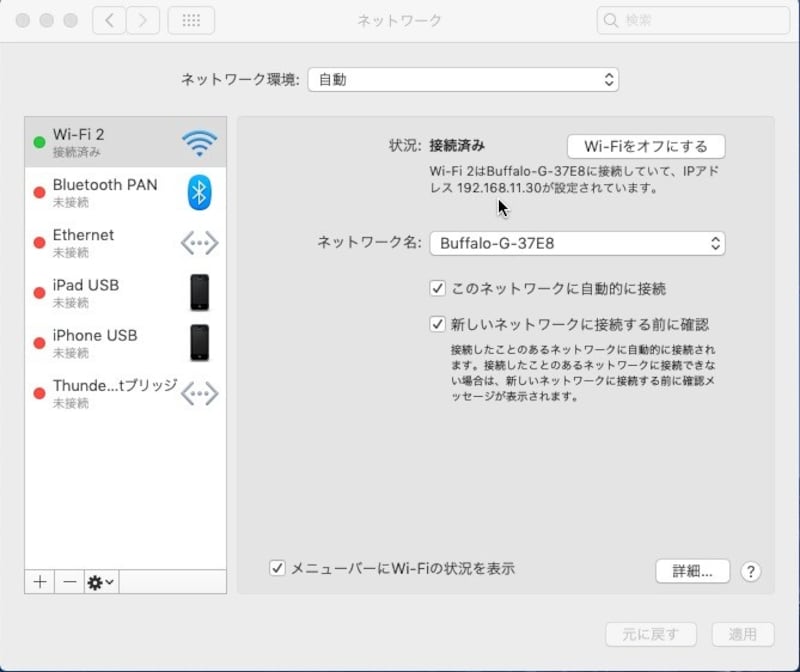
Task: Click the back navigation arrow
Action: point(109,19)
